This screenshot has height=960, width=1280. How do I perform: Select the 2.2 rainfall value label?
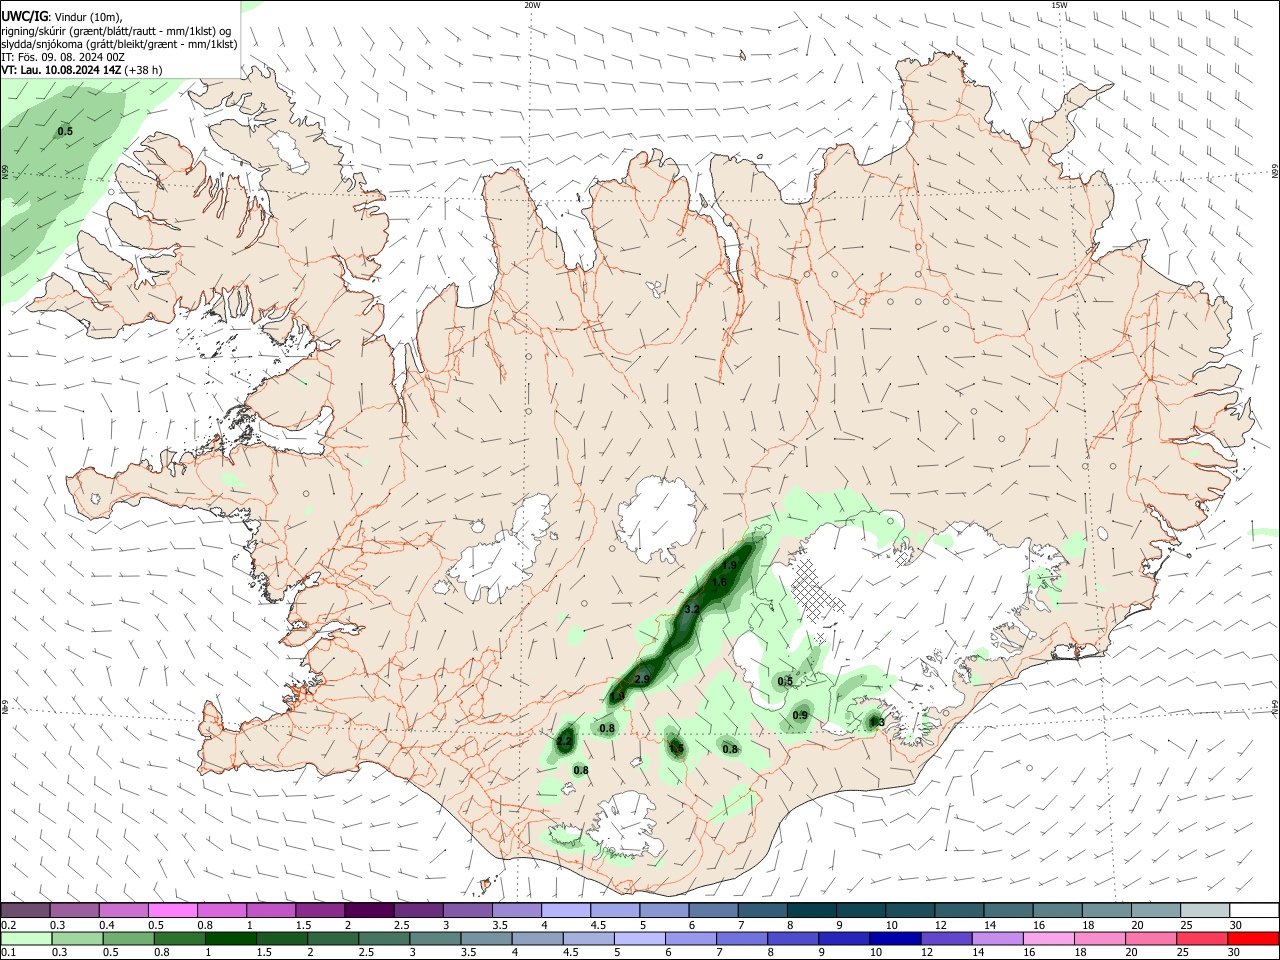tap(565, 741)
